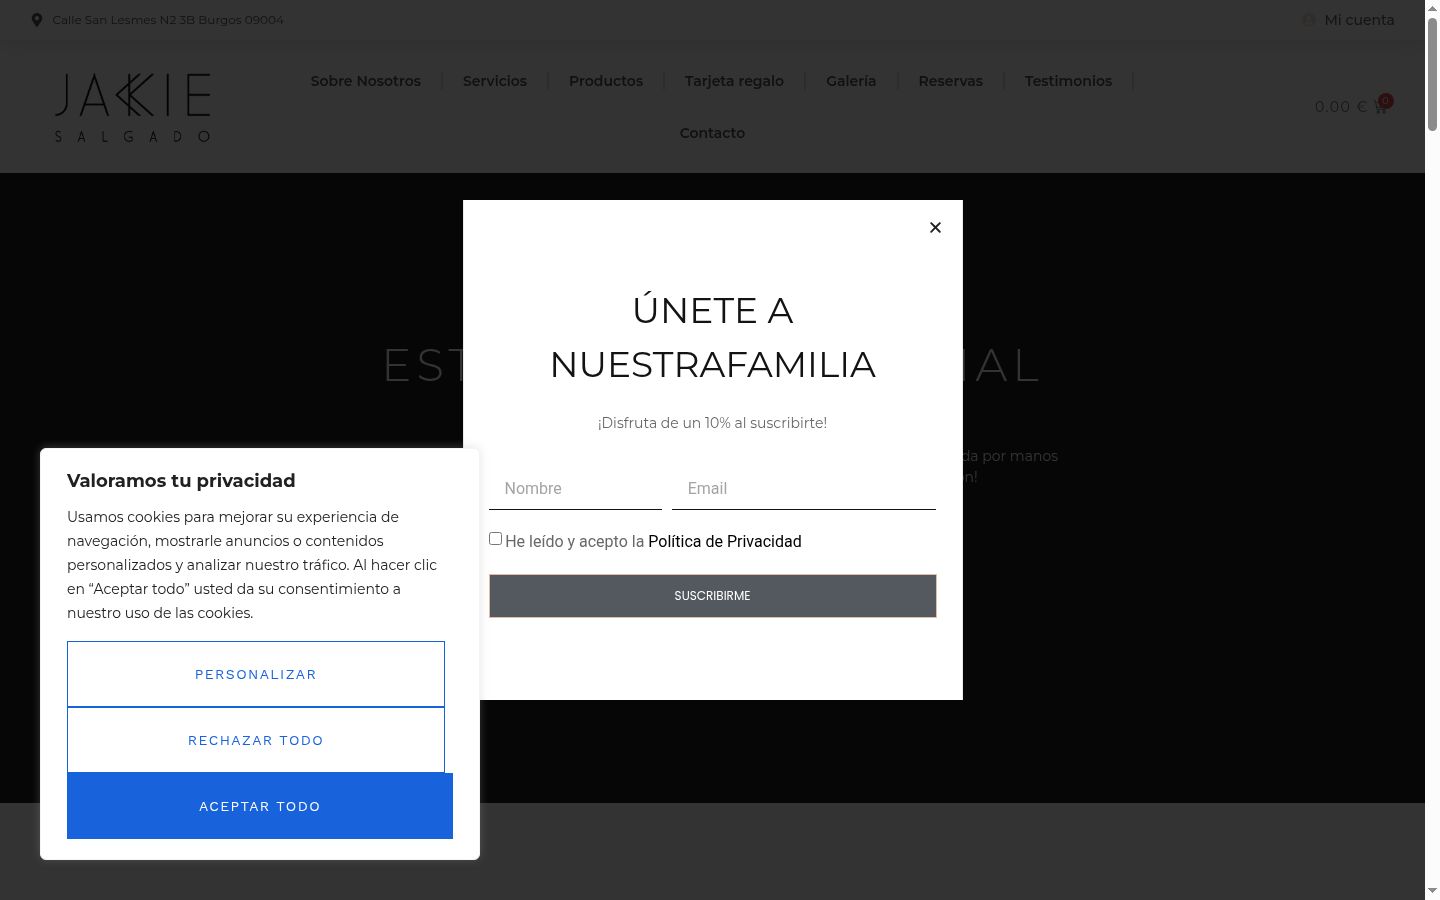Click the location pin icon

coord(37,20)
